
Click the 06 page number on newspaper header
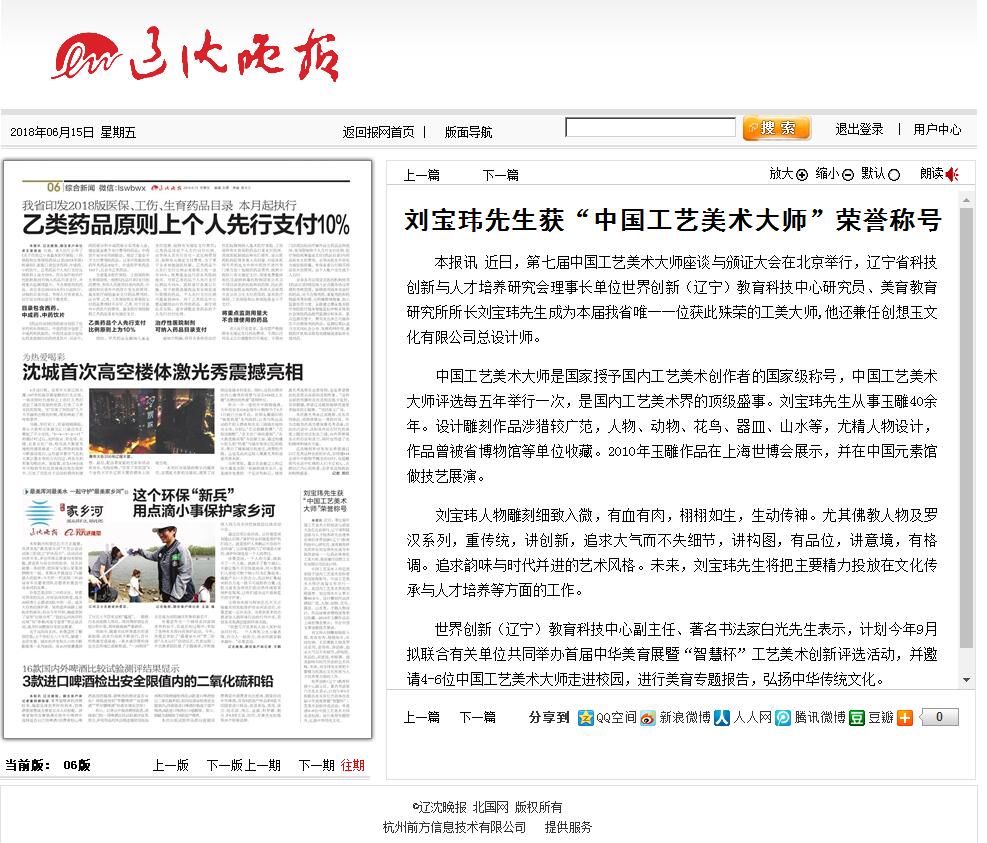coord(54,187)
